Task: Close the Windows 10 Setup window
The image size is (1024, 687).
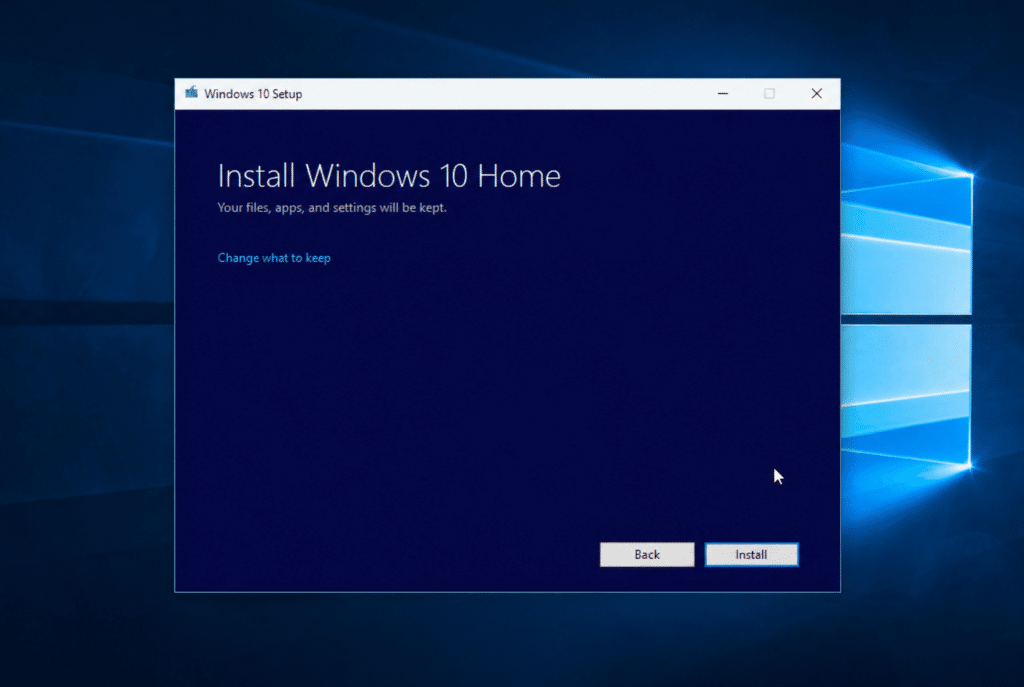Action: 816,93
